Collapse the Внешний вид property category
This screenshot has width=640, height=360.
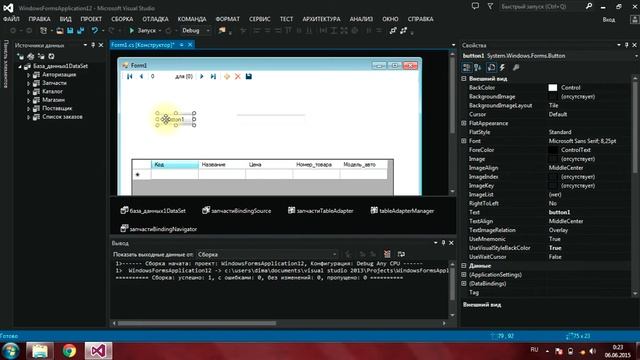coord(464,78)
